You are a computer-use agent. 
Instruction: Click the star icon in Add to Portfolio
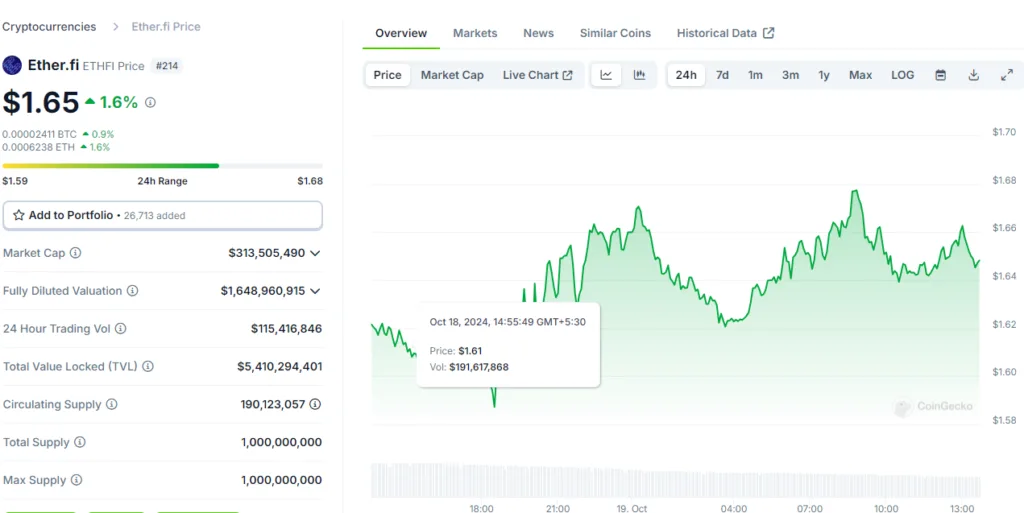(19, 215)
